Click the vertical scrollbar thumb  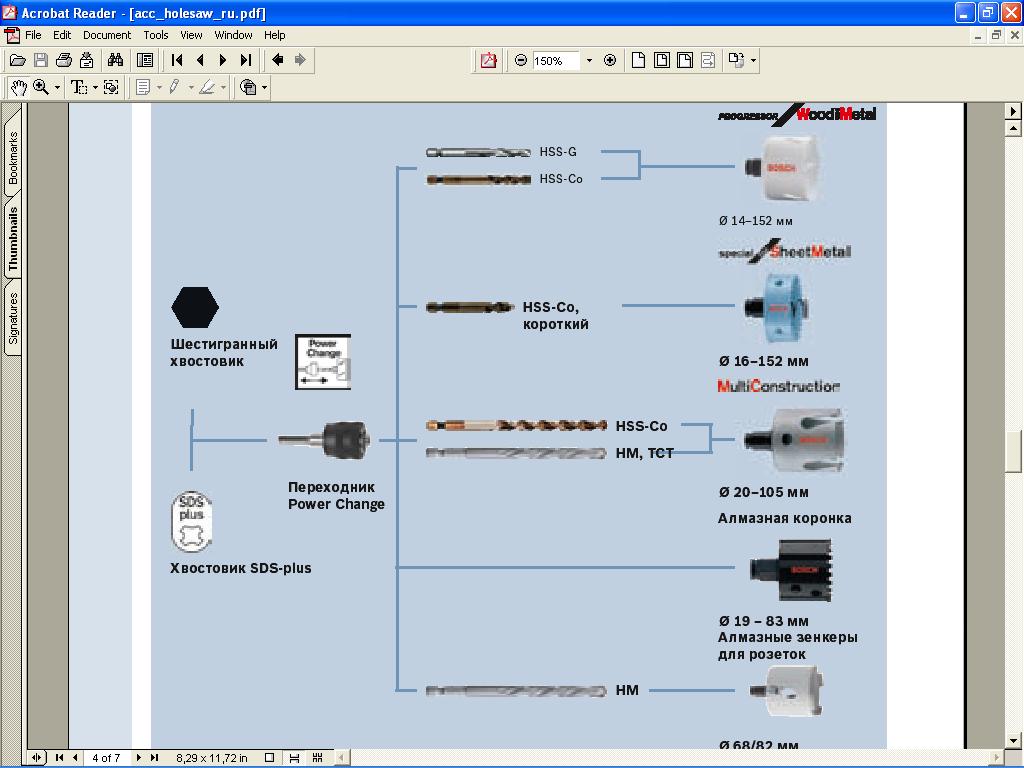(1014, 451)
